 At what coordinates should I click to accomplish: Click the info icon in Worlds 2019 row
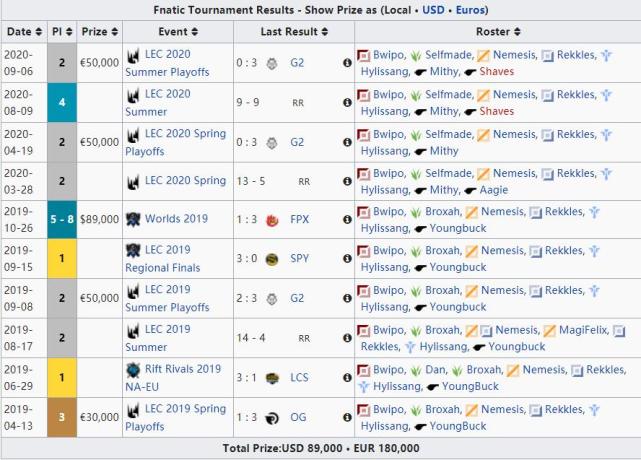pyautogui.click(x=347, y=220)
